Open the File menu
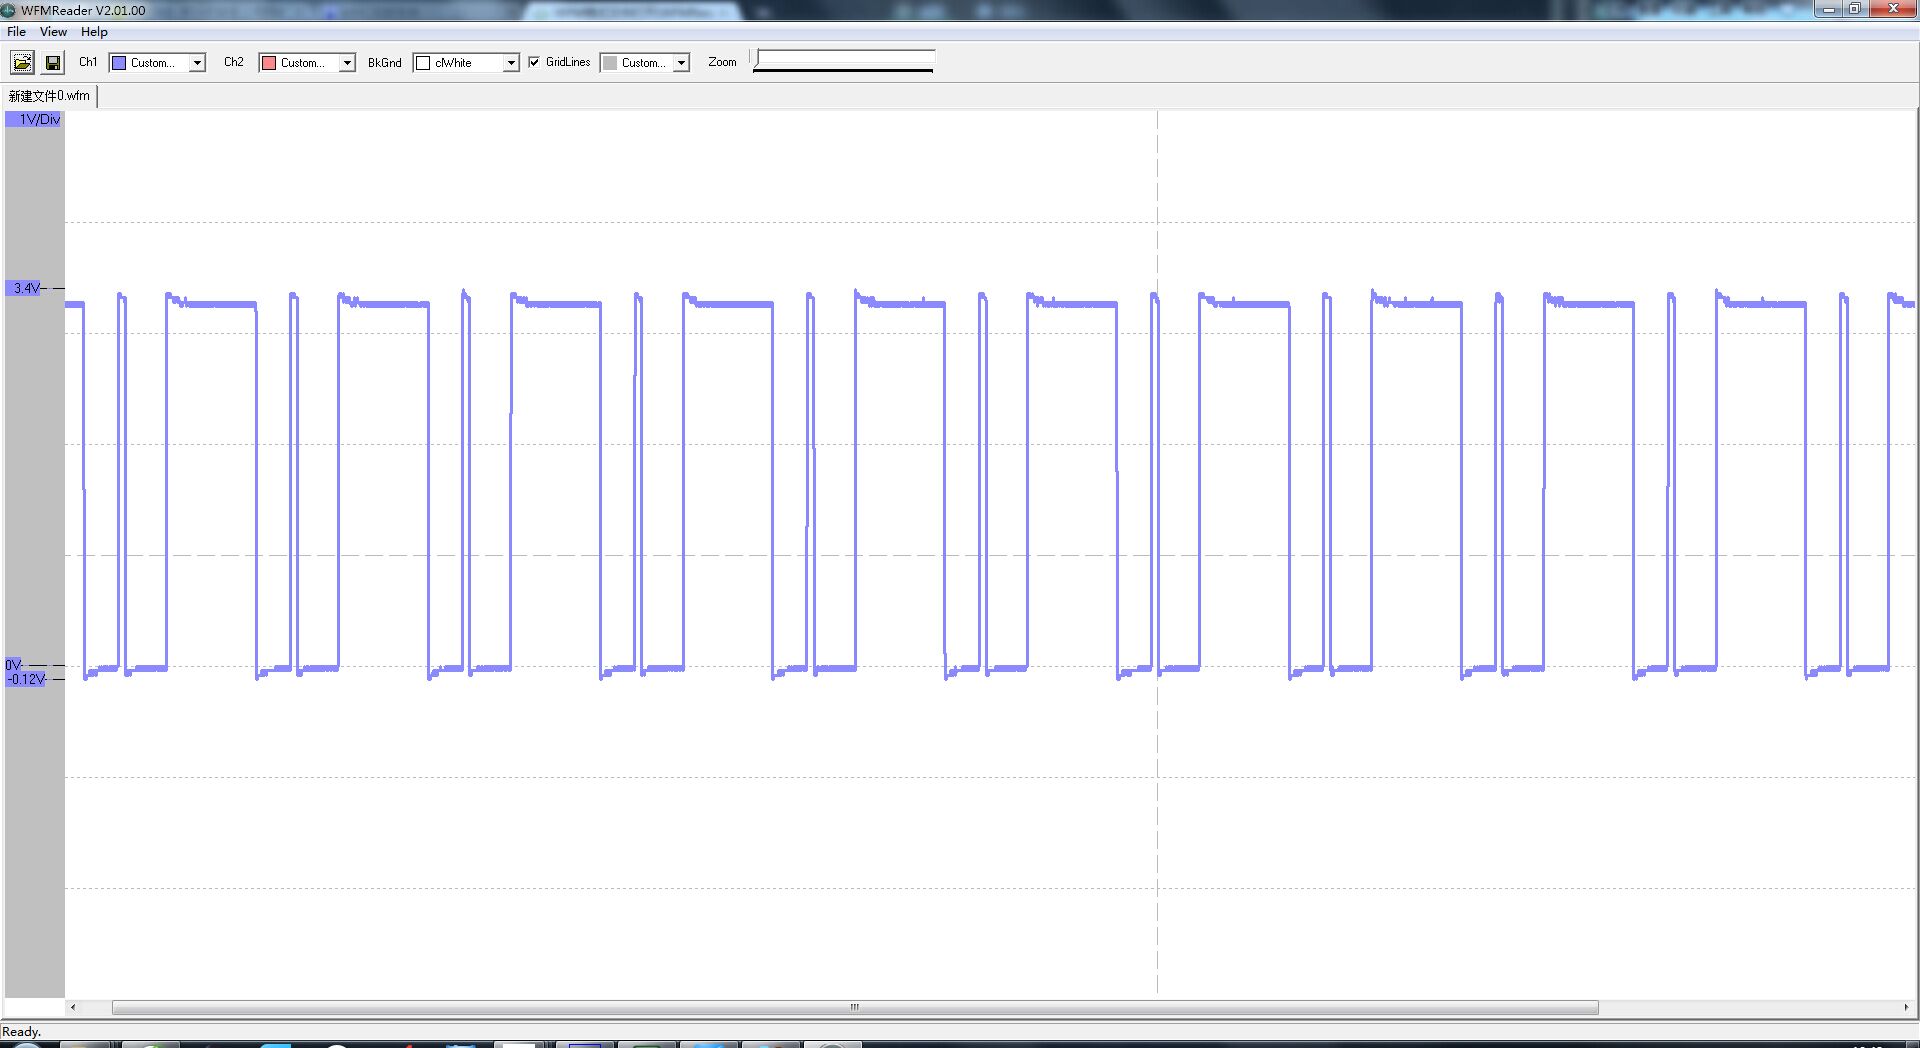Image resolution: width=1920 pixels, height=1048 pixels. coord(17,32)
